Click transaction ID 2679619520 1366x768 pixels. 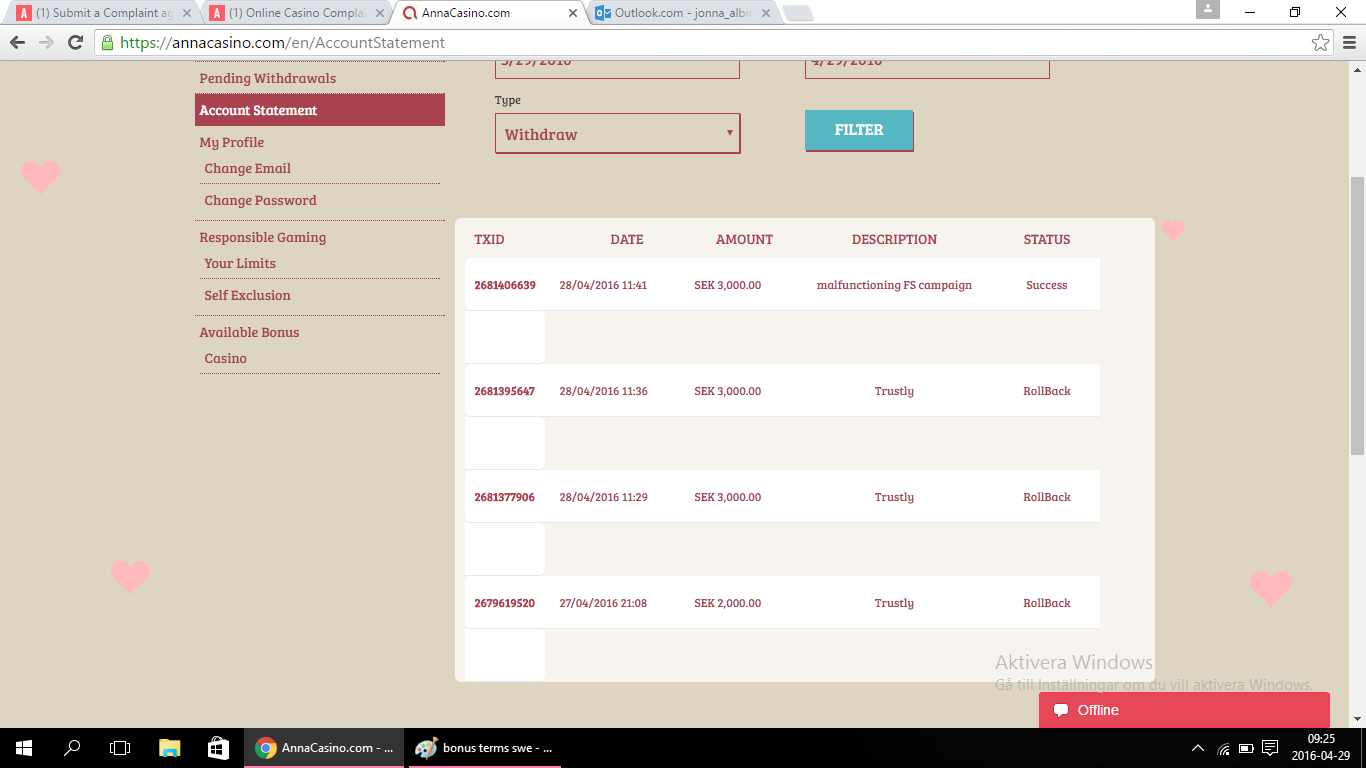pos(505,603)
